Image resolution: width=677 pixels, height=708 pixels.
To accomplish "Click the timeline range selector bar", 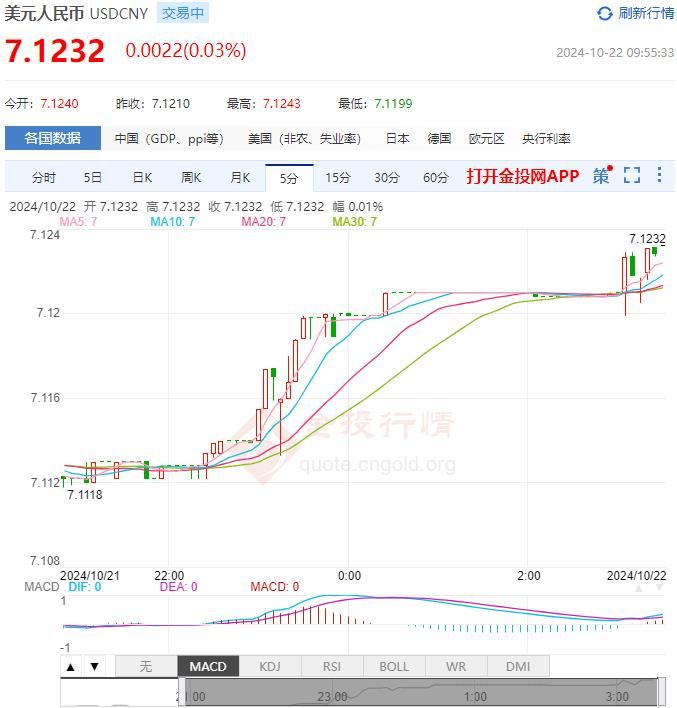I will (421, 692).
